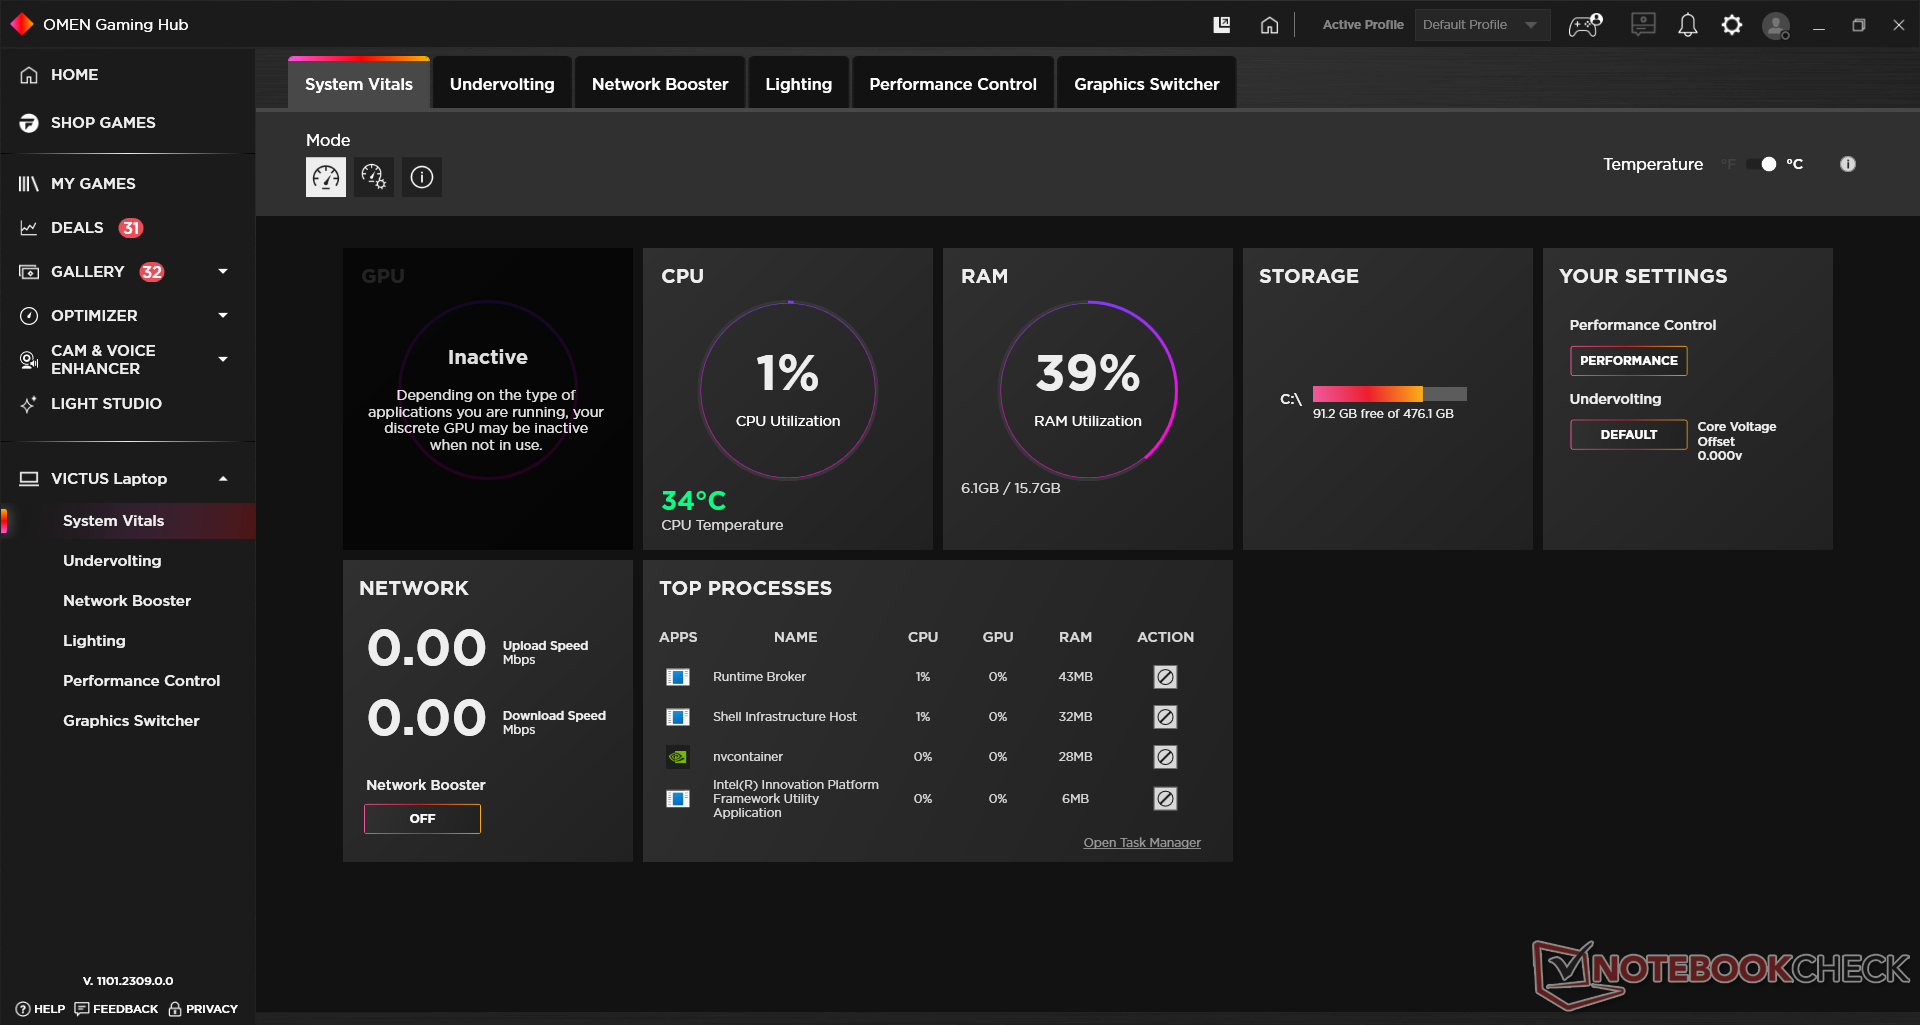Screen dimensions: 1920x1025
Task: End the Intel Innovation Platform Framework process
Action: pyautogui.click(x=1165, y=799)
